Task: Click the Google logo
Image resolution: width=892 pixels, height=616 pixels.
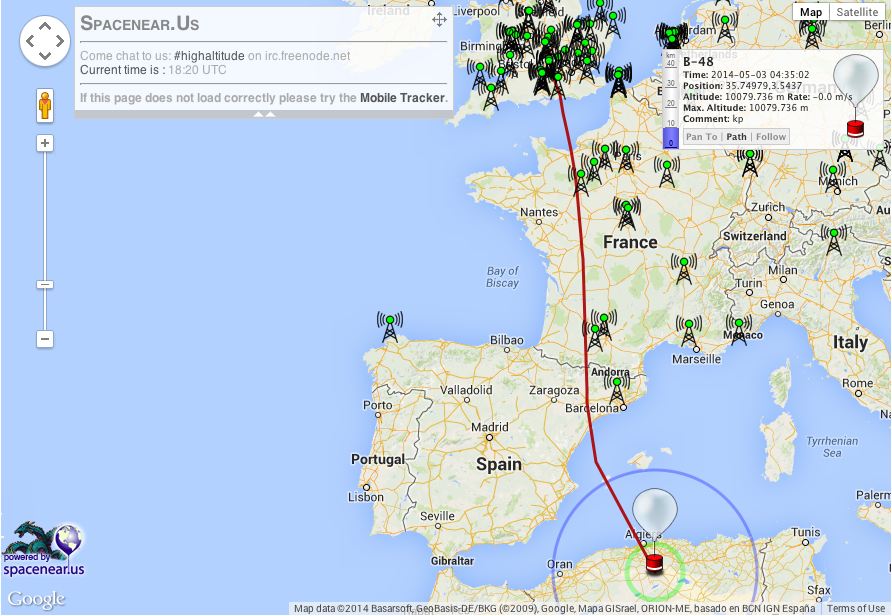Action: [36, 599]
